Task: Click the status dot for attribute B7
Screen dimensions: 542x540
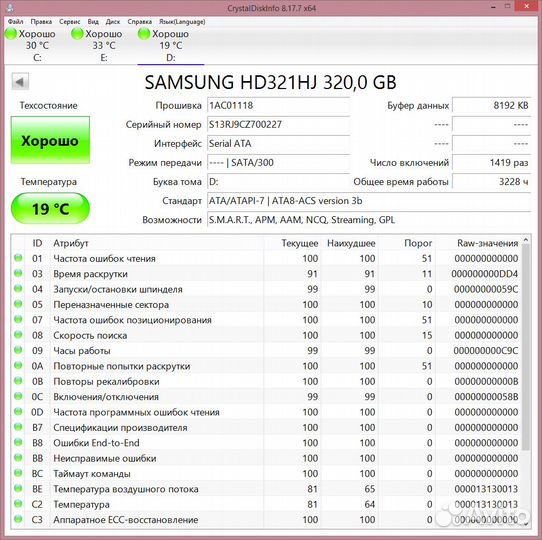Action: click(18, 427)
